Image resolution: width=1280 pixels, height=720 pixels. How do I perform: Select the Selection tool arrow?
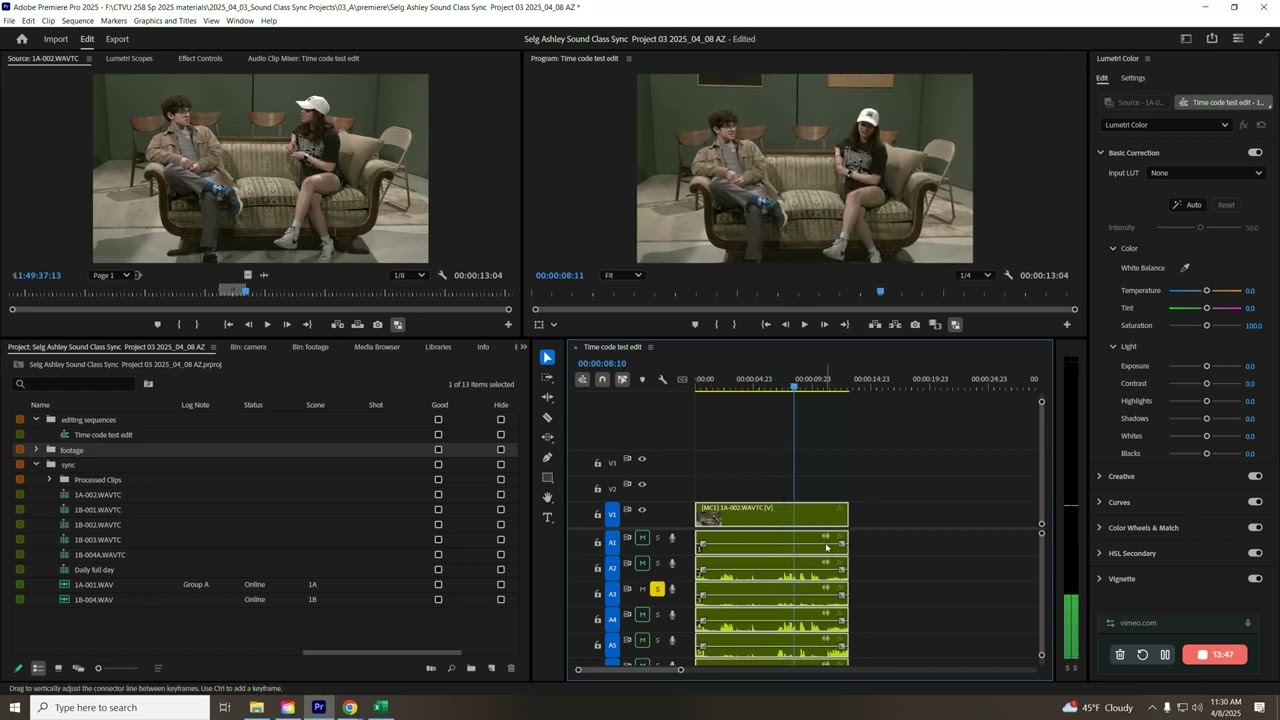click(x=547, y=358)
